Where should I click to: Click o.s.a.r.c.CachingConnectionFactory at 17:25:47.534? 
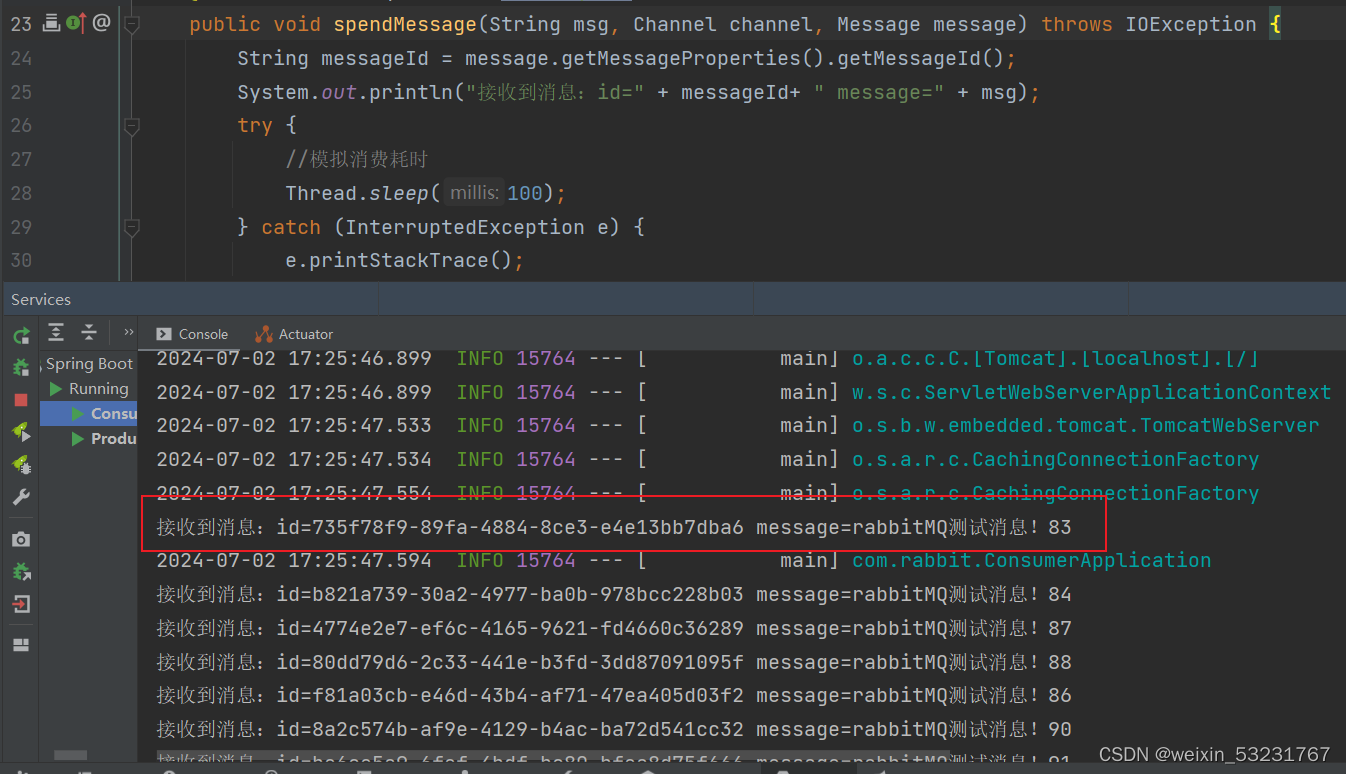tap(1055, 459)
